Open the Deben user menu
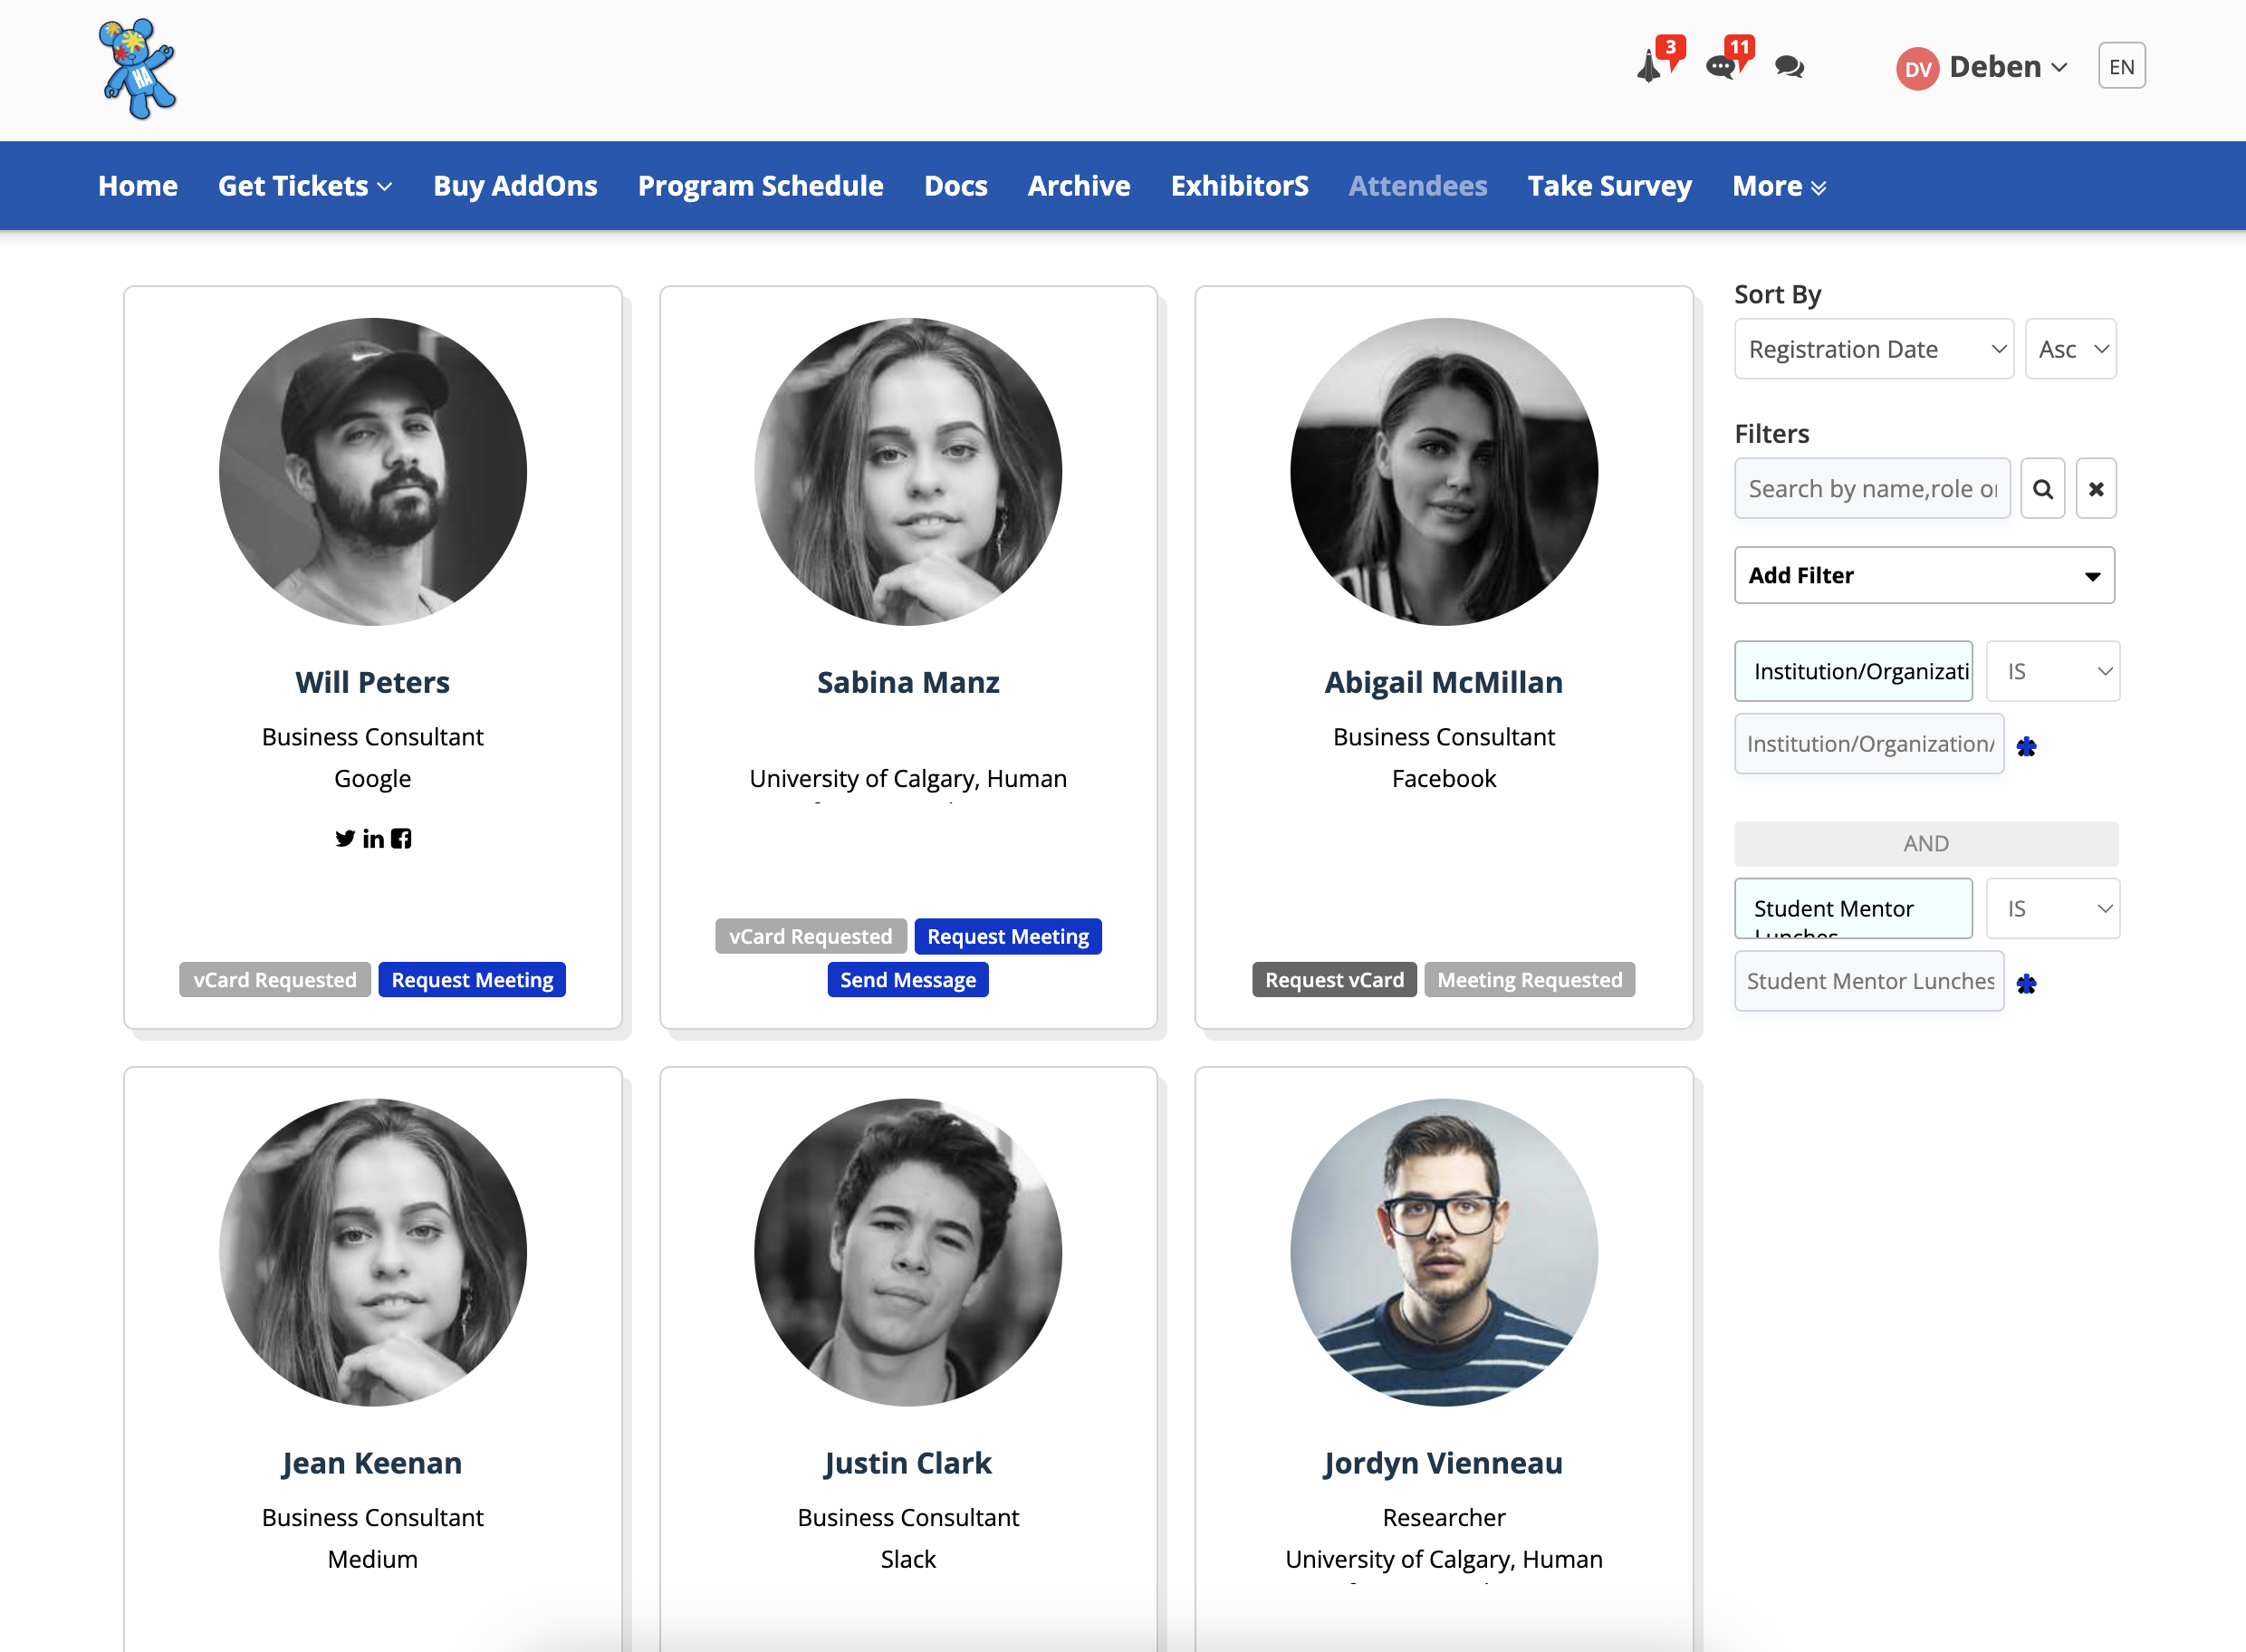The width and height of the screenshot is (2246, 1652). 1983,67
